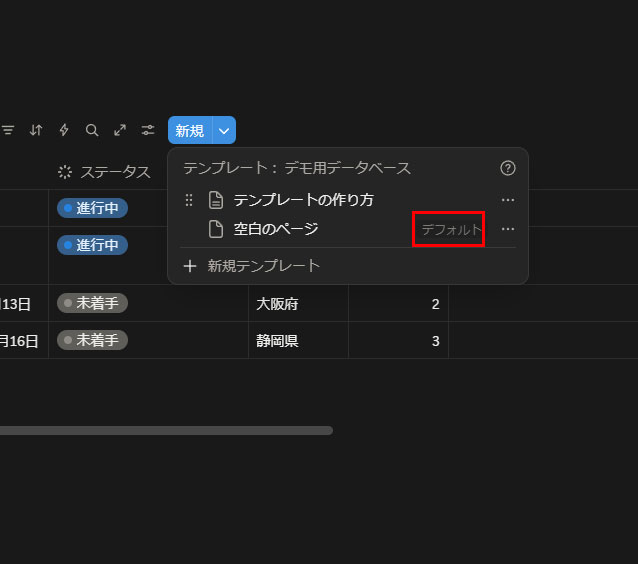The height and width of the screenshot is (564, 638).
Task: Click first 進行中 status tag
Action: [92, 208]
